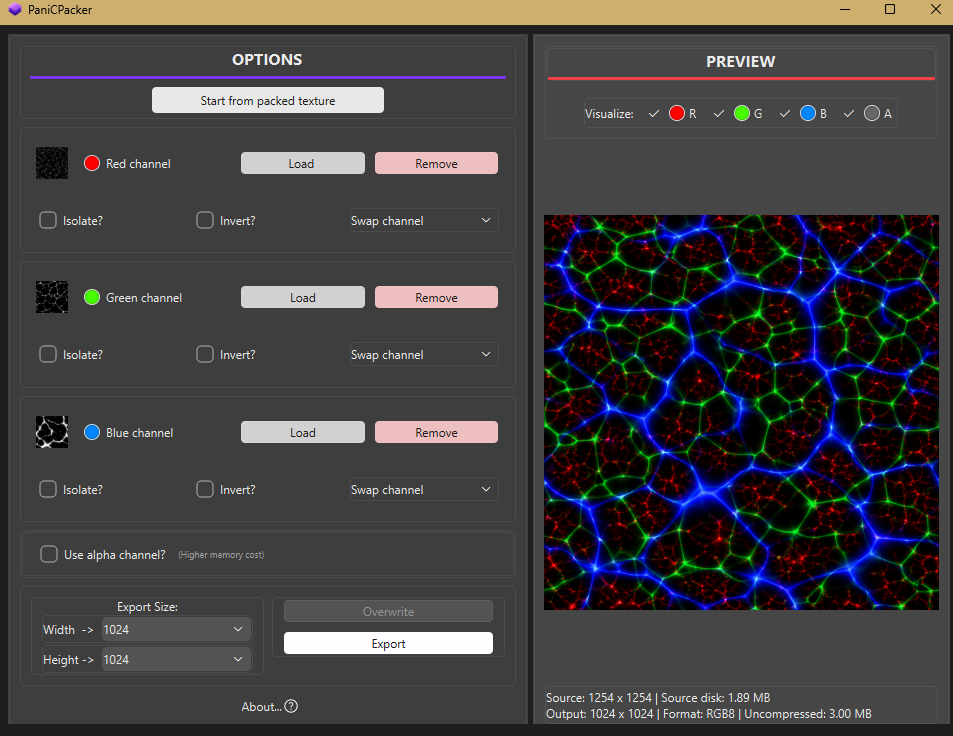Click the green circle next to Green channel
Image resolution: width=953 pixels, height=736 pixels.
tap(92, 297)
